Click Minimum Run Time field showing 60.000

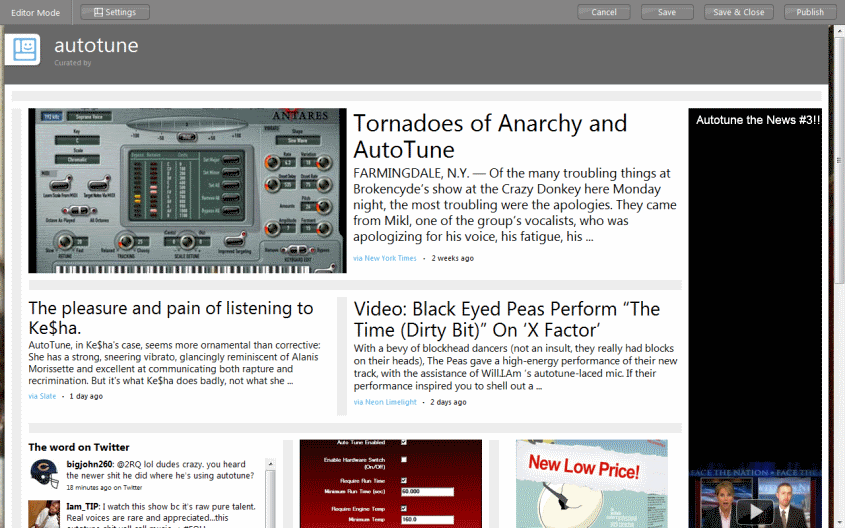[427, 491]
